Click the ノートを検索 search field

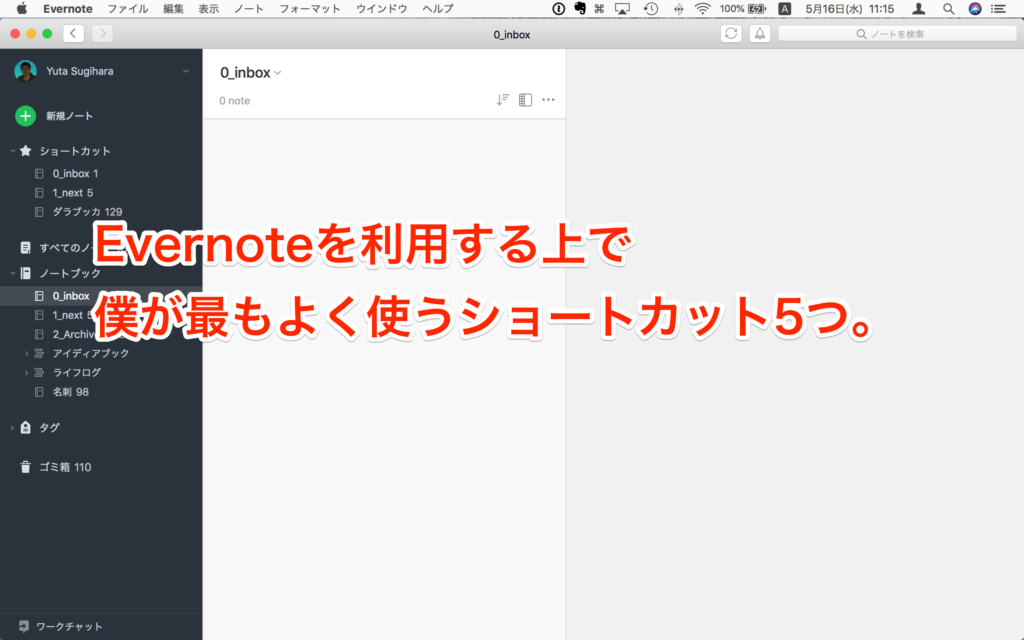[x=897, y=34]
